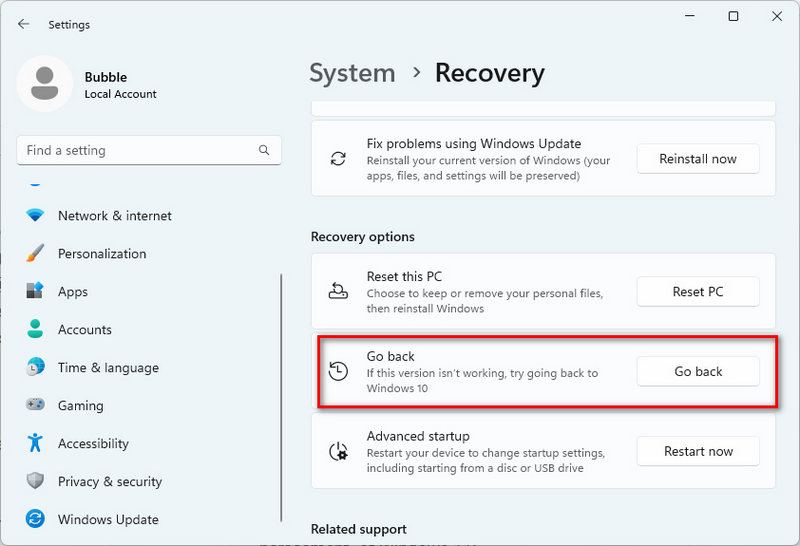The height and width of the screenshot is (546, 800).
Task: Click the Advanced startup title text
Action: coord(418,436)
